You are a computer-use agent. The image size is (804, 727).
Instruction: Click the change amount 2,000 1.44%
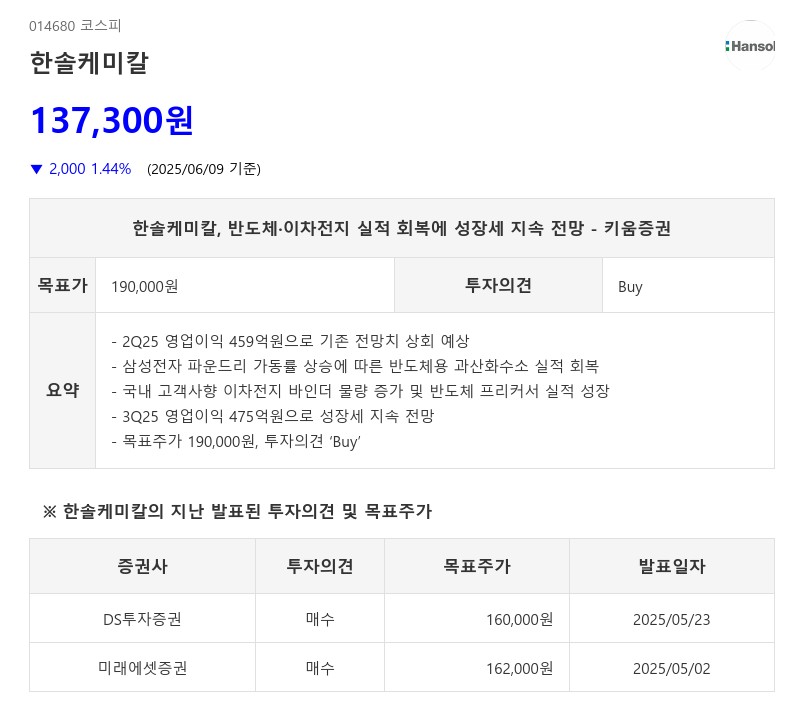click(x=90, y=169)
